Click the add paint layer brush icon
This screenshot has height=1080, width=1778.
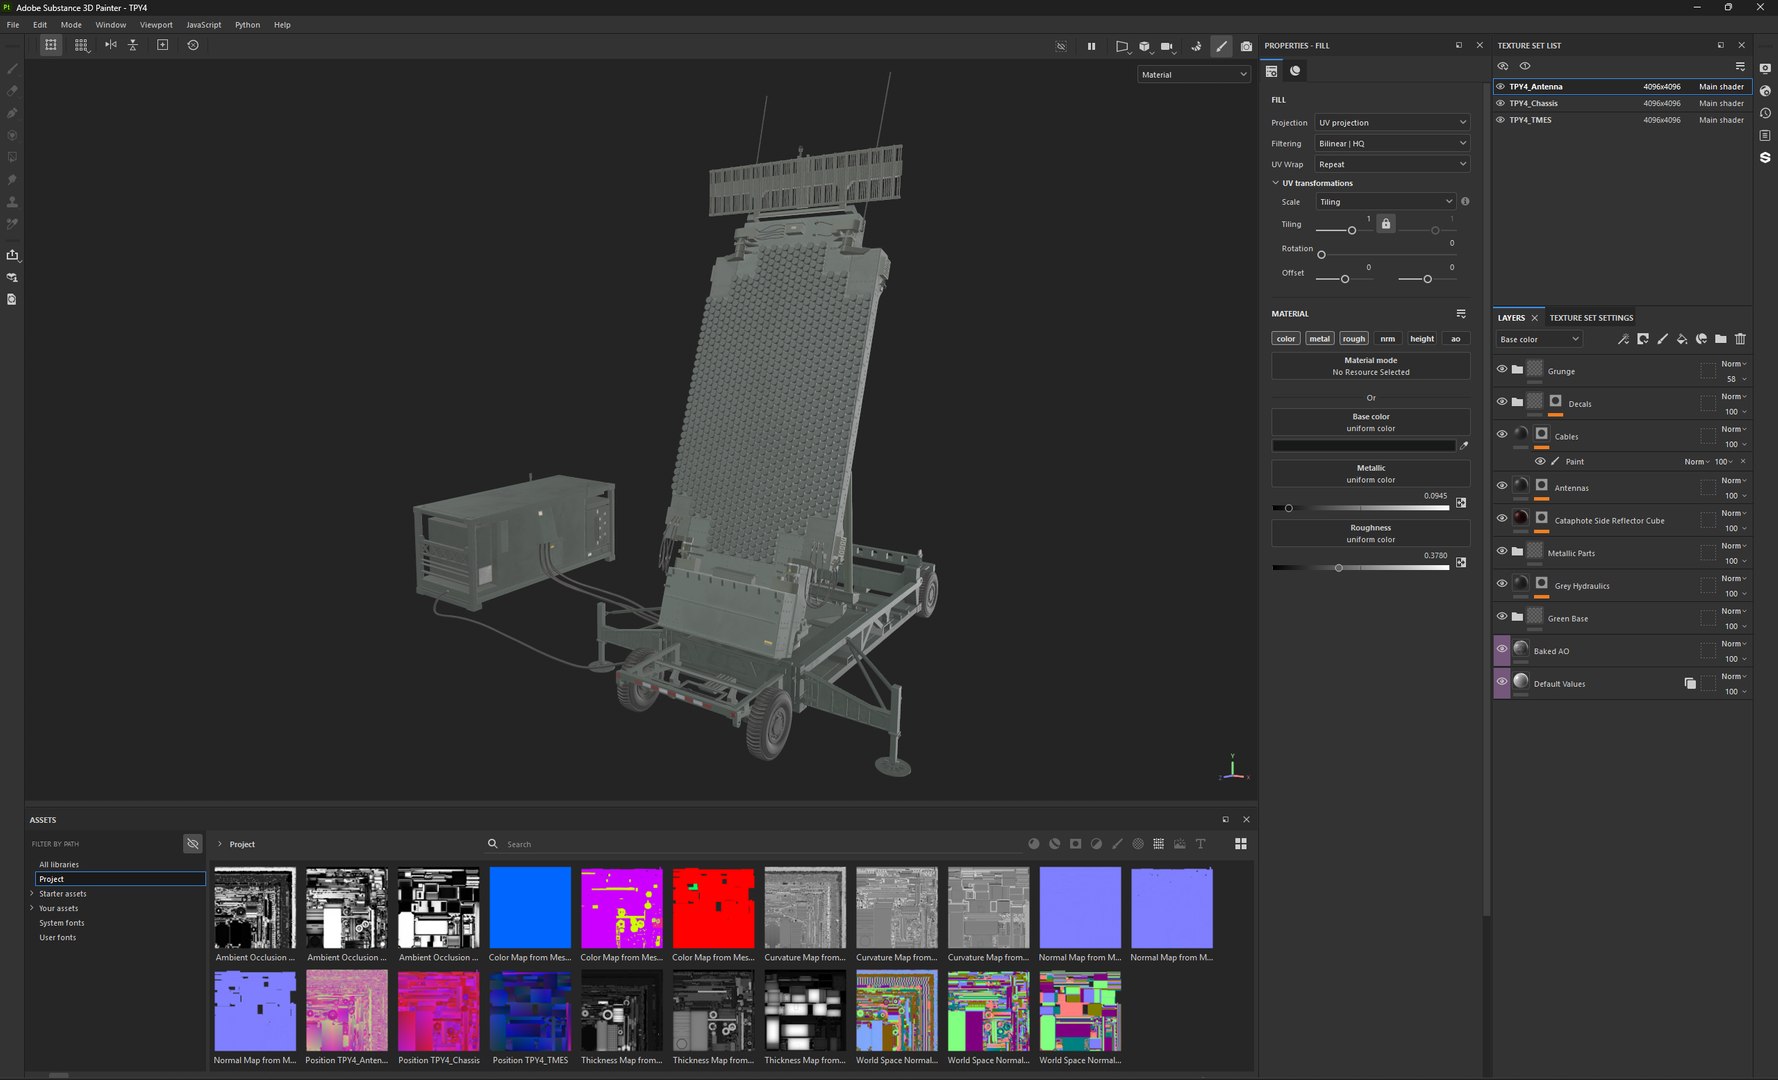point(1662,339)
